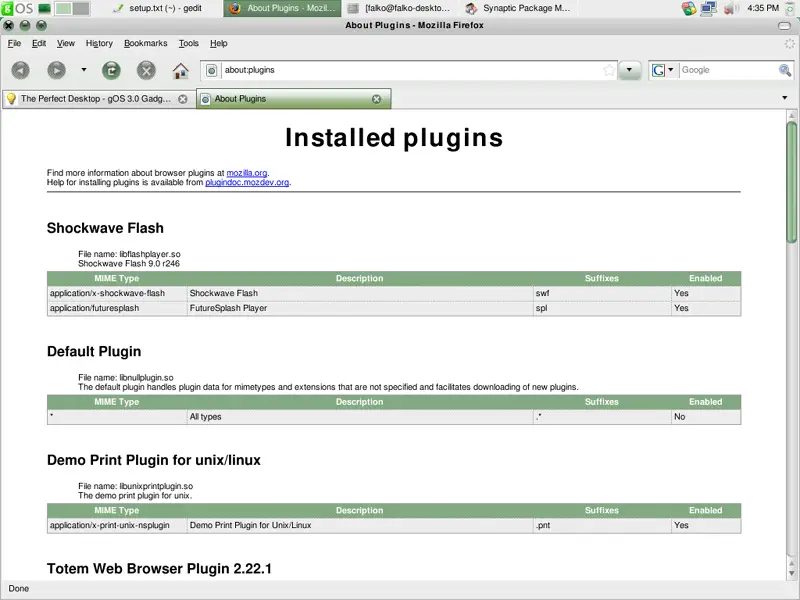The image size is (800, 600).
Task: Click the scrollbar down arrow
Action: click(x=791, y=573)
